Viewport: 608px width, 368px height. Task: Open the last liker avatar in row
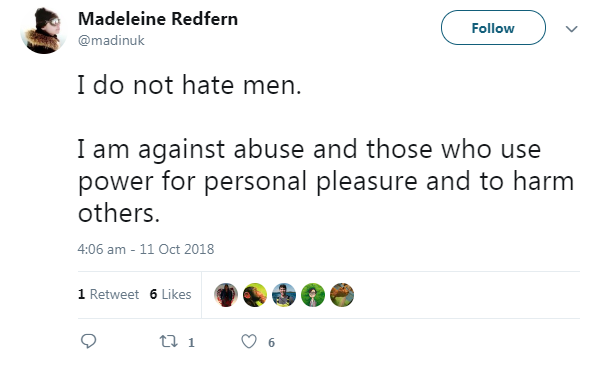coord(342,295)
